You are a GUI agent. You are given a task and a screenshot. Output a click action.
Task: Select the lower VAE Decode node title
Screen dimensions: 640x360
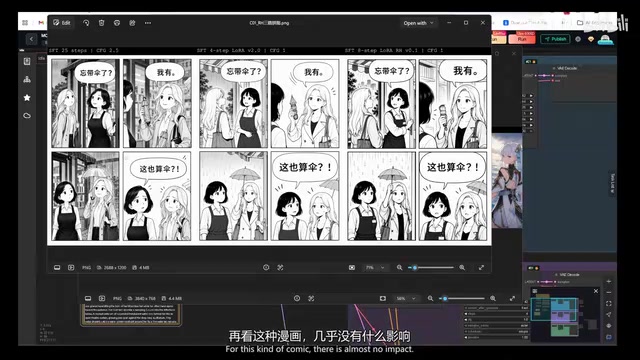click(569, 275)
